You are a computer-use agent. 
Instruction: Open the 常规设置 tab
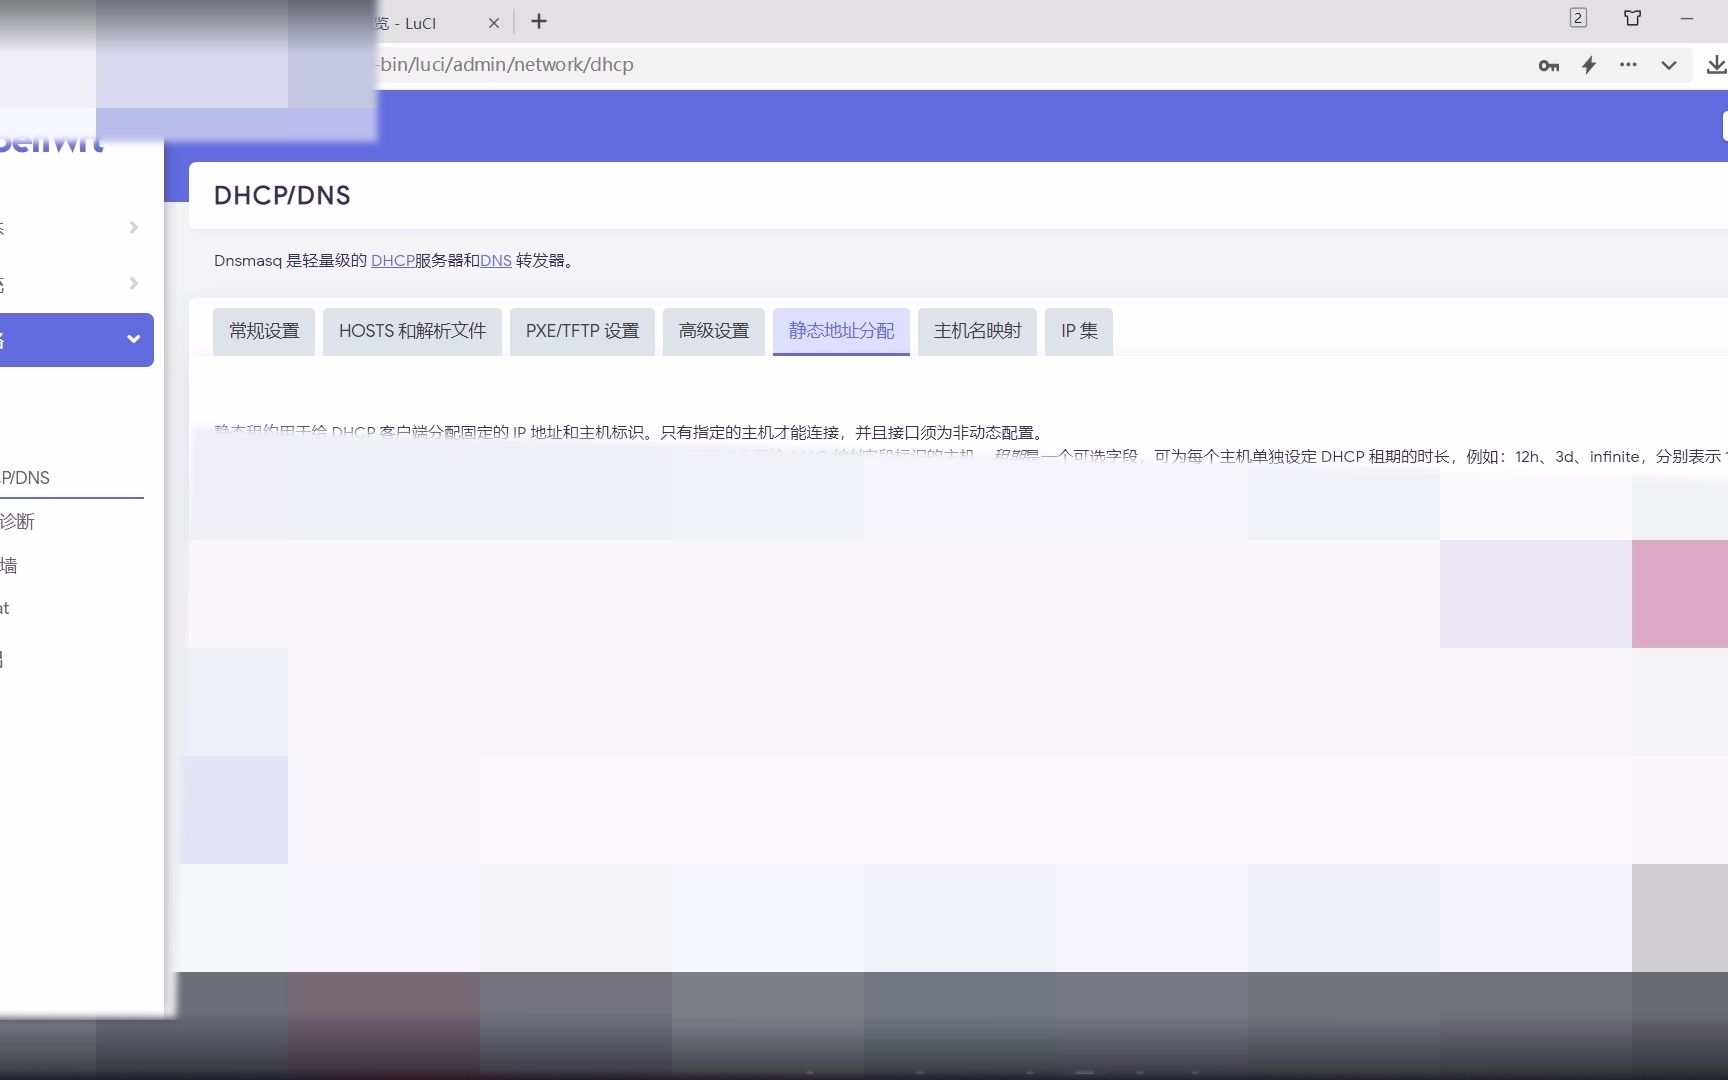(x=264, y=331)
